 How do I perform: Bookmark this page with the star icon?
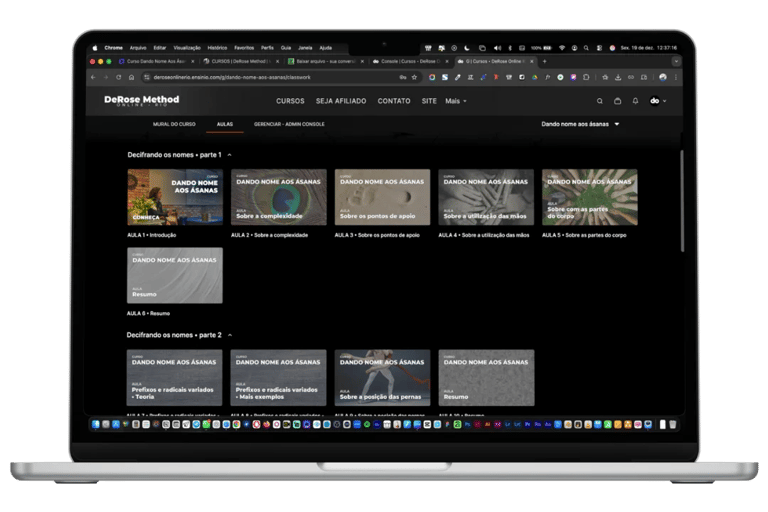tap(414, 77)
